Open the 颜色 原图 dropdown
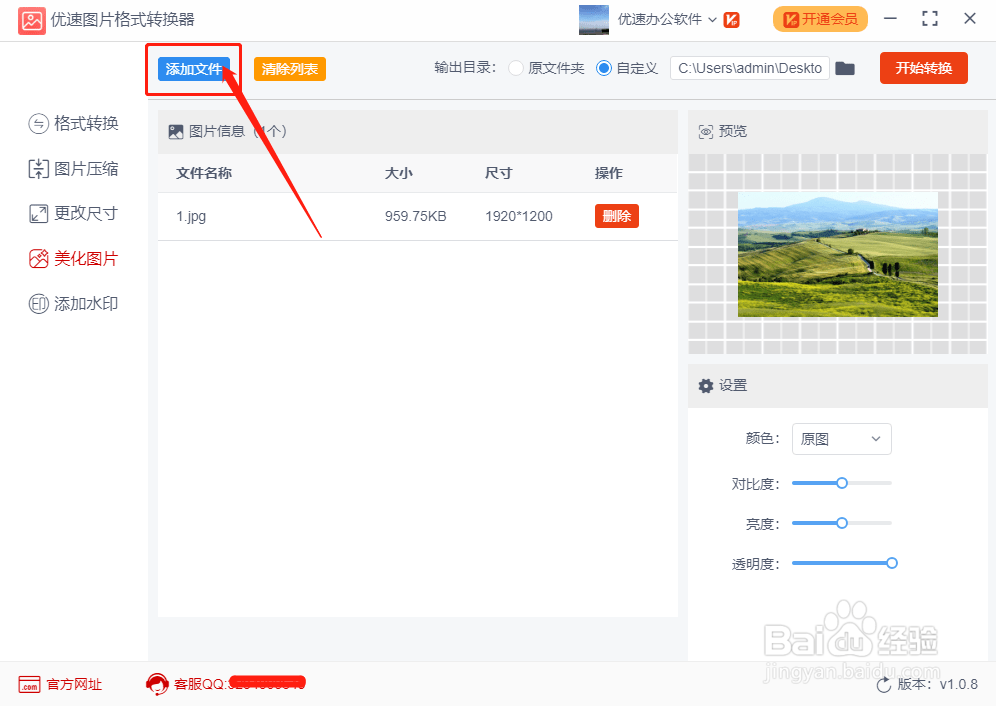 coord(842,439)
